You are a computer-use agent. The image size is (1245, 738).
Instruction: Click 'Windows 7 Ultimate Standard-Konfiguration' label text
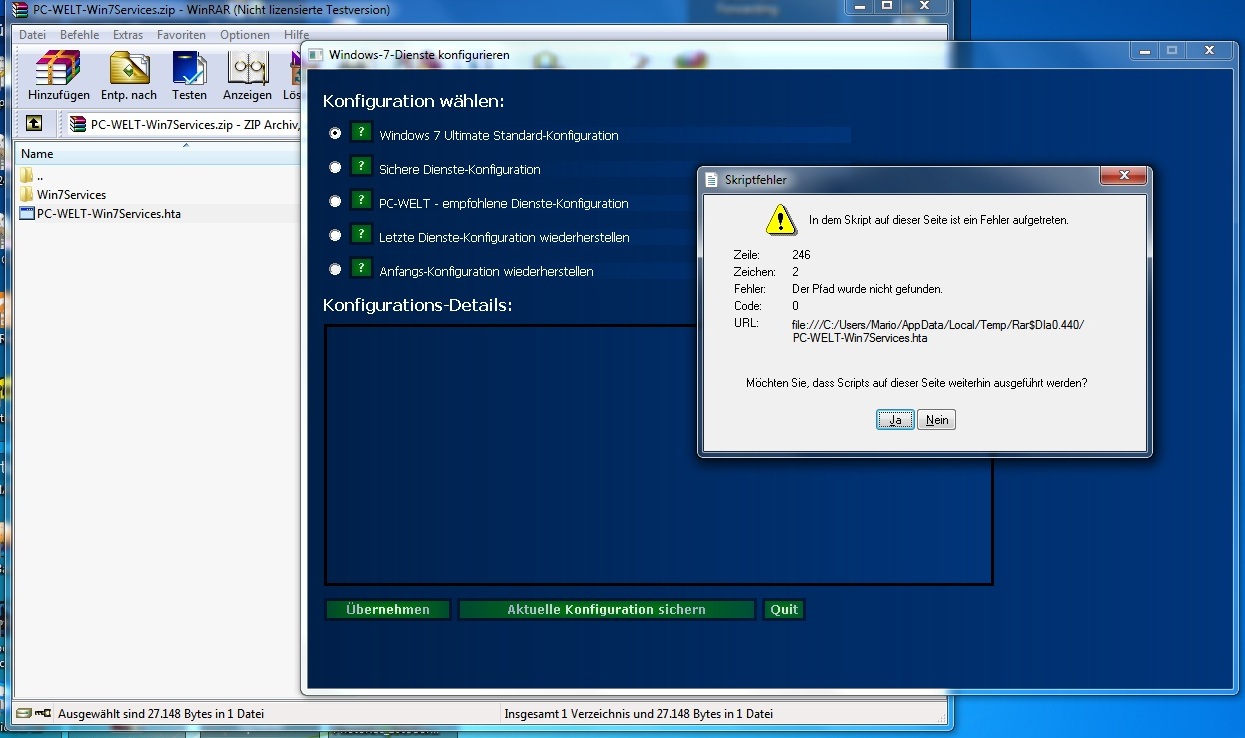tap(499, 135)
